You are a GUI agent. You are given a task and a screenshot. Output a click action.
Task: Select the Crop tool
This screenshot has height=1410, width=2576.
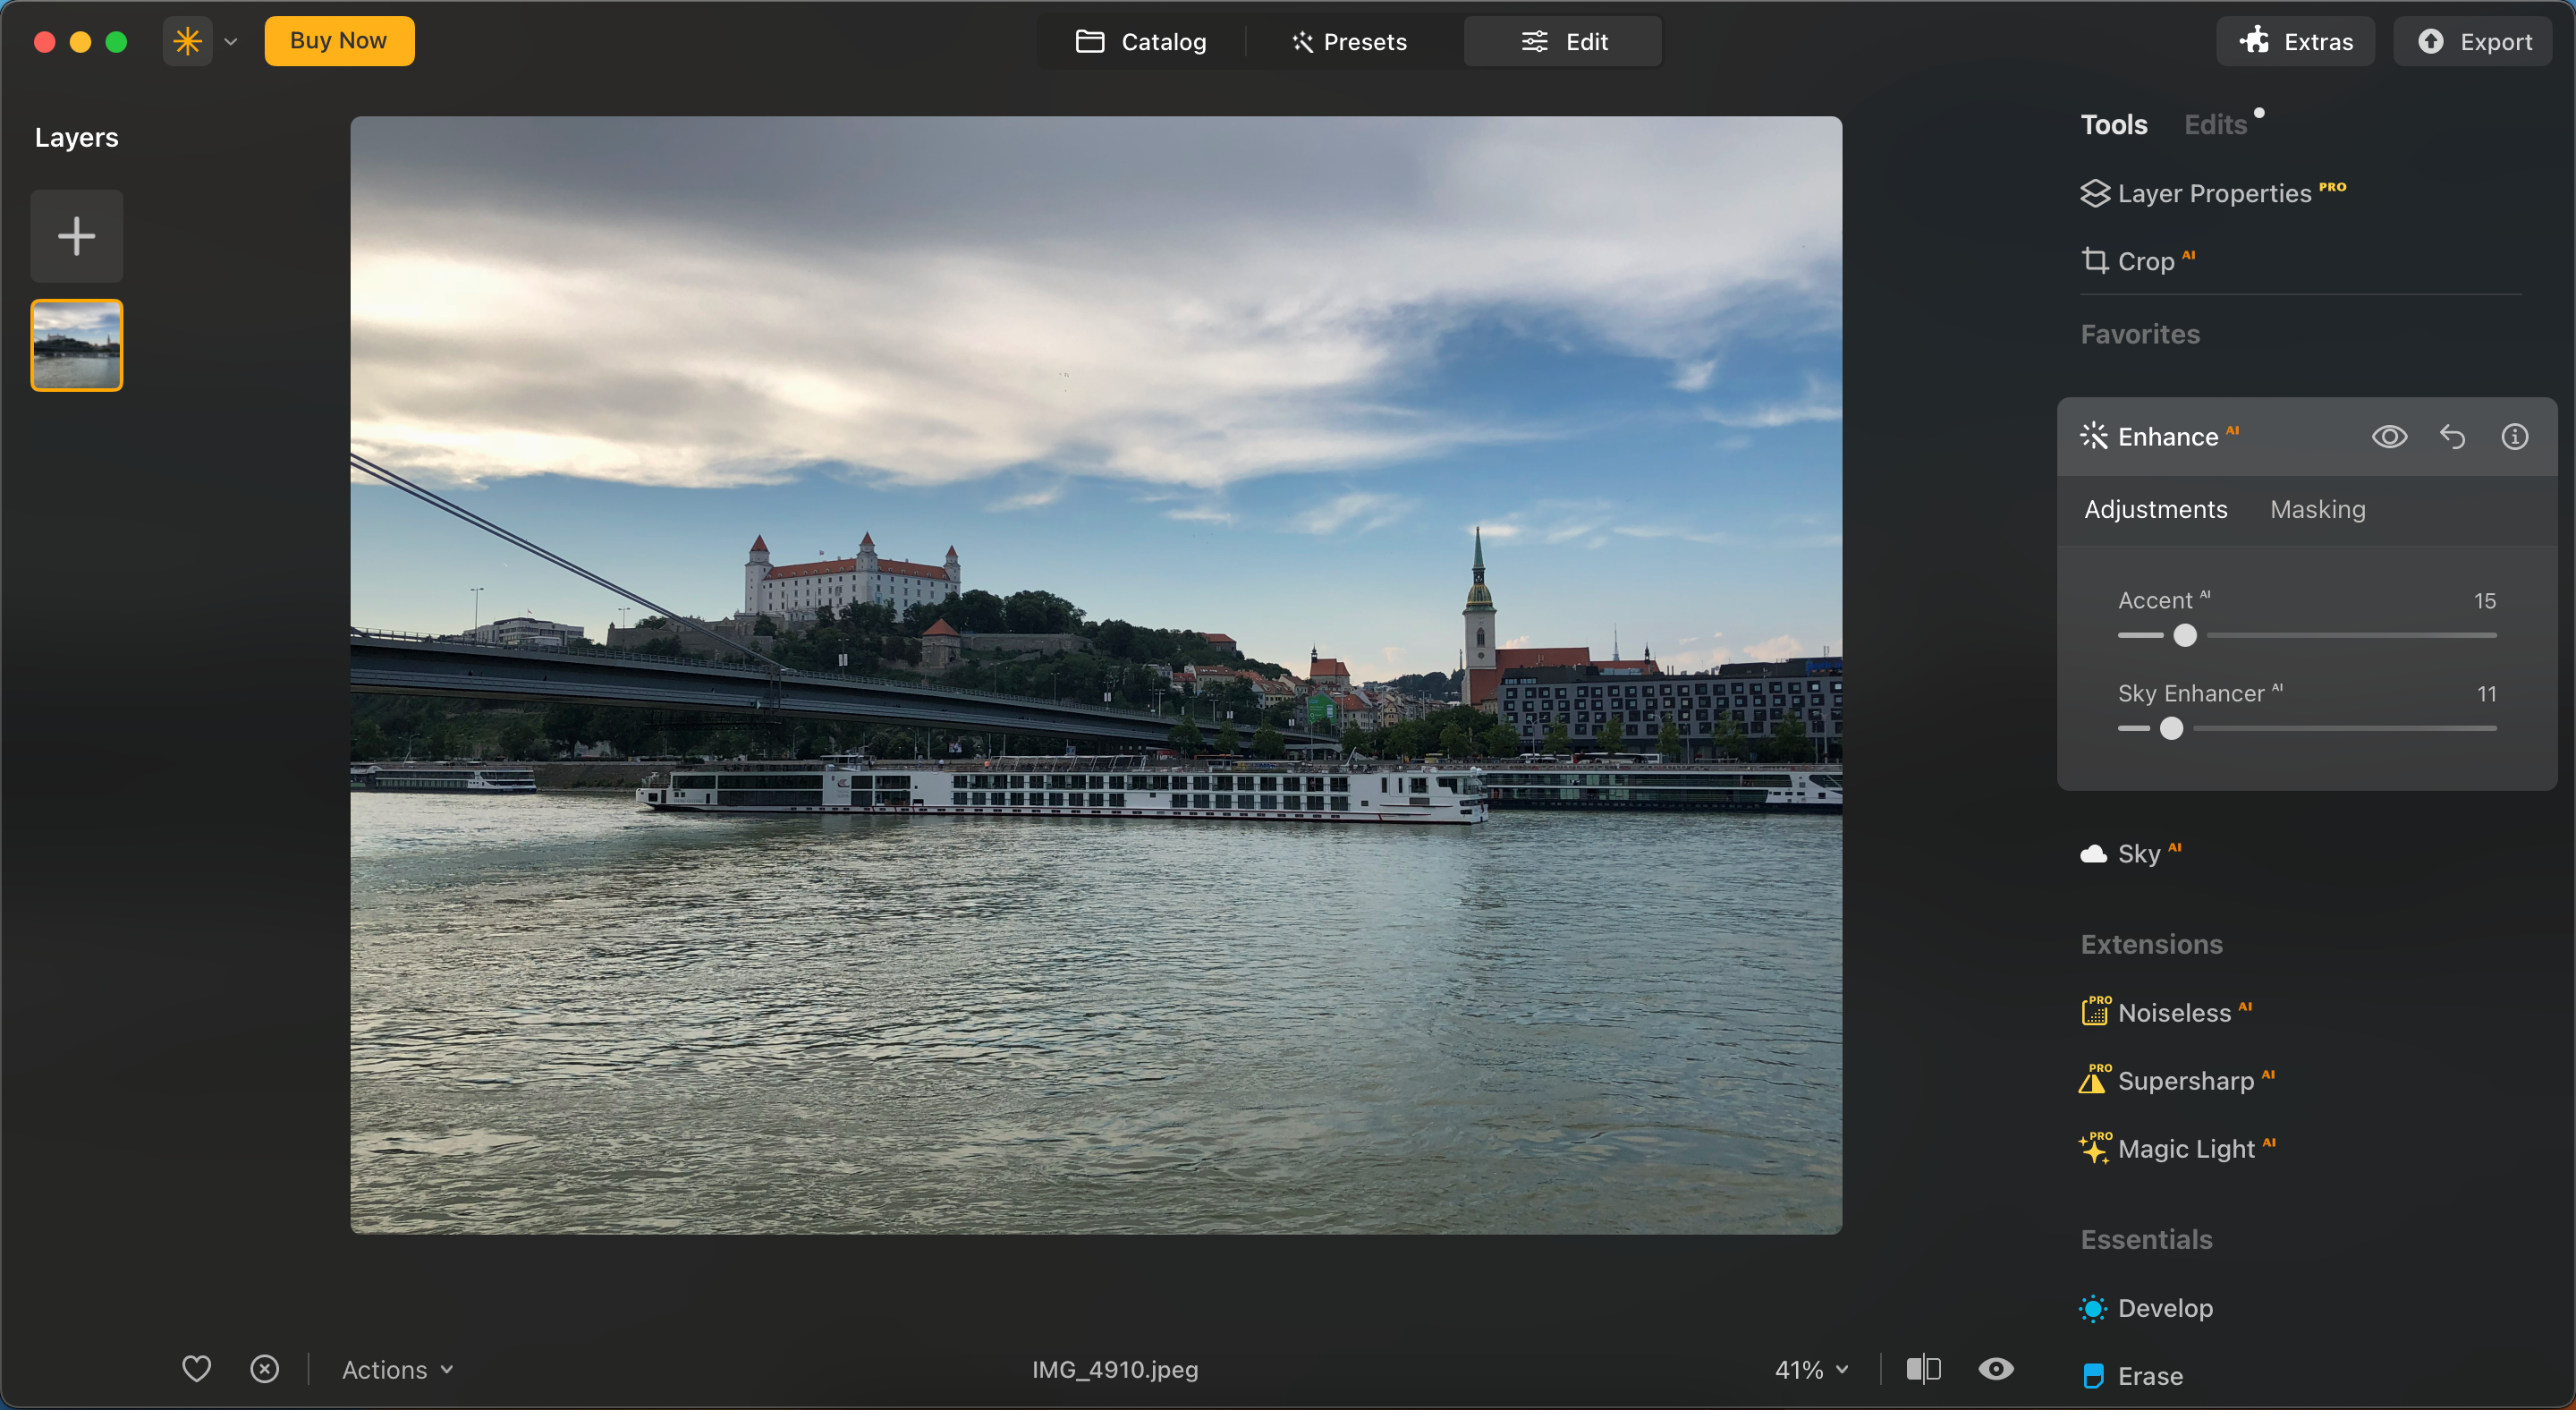(x=2146, y=261)
